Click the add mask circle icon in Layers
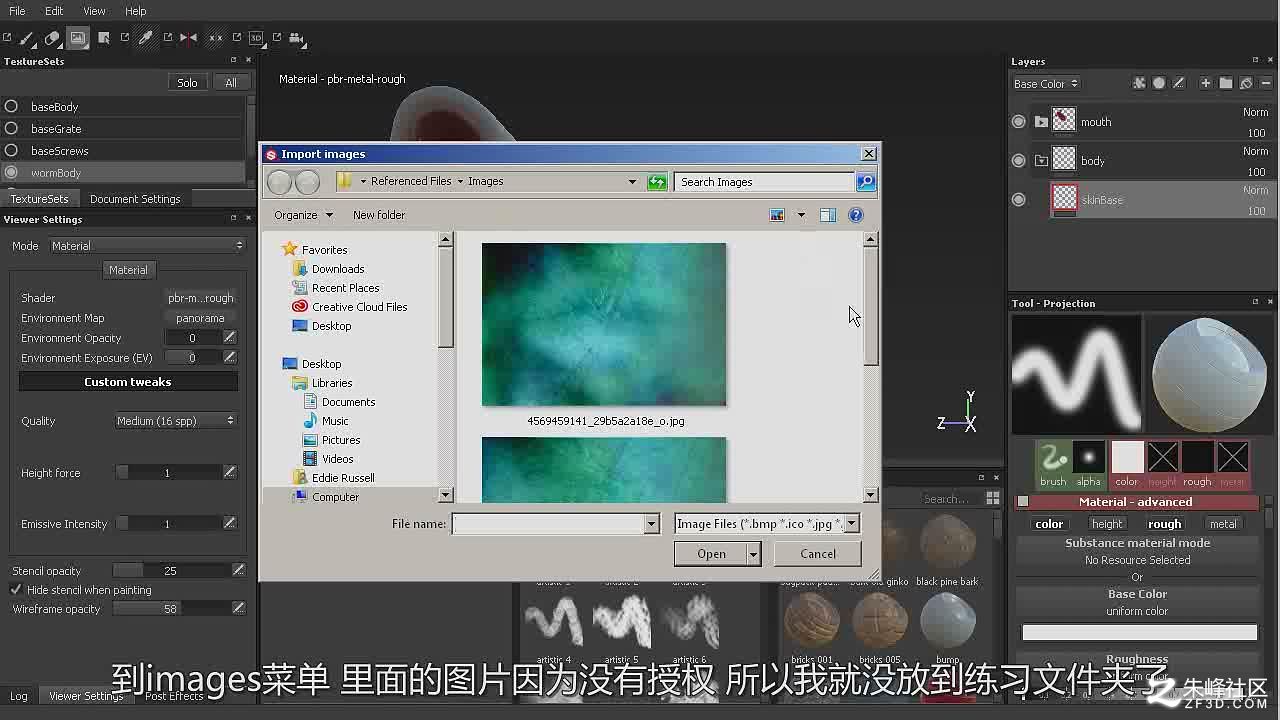The width and height of the screenshot is (1280, 720). pos(1159,83)
